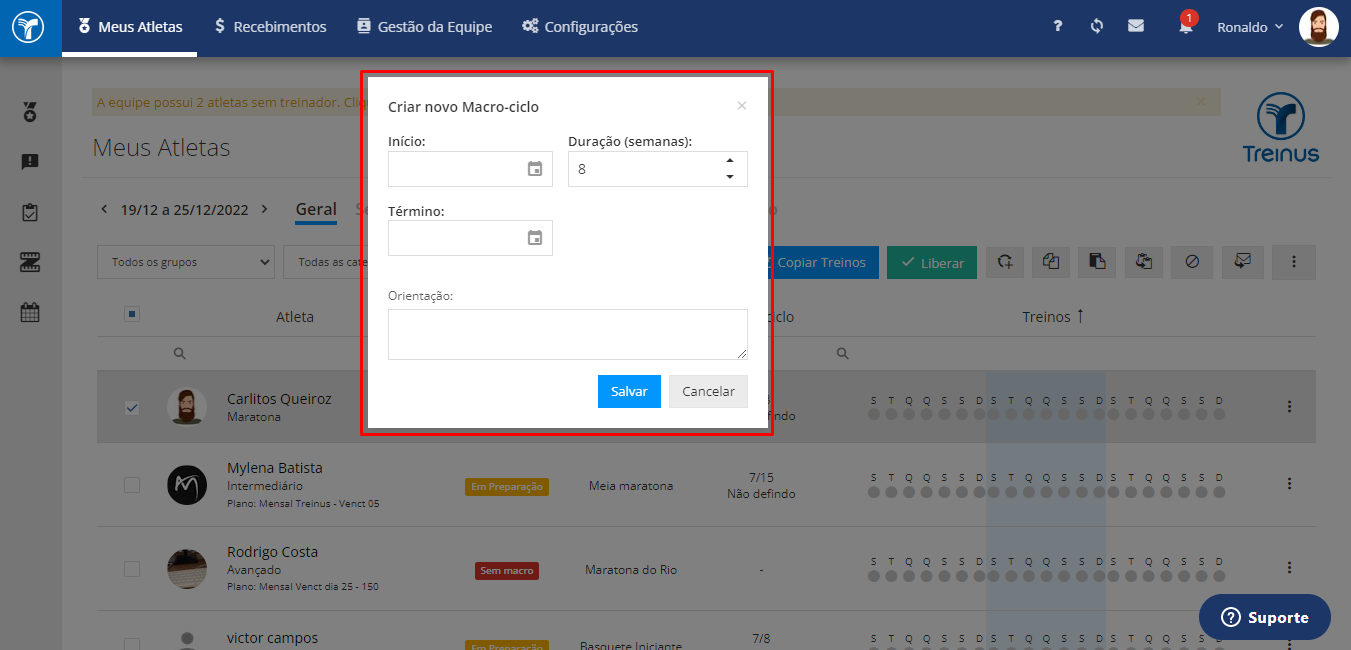1351x650 pixels.
Task: Open the Recebimentos menu
Action: coord(270,27)
